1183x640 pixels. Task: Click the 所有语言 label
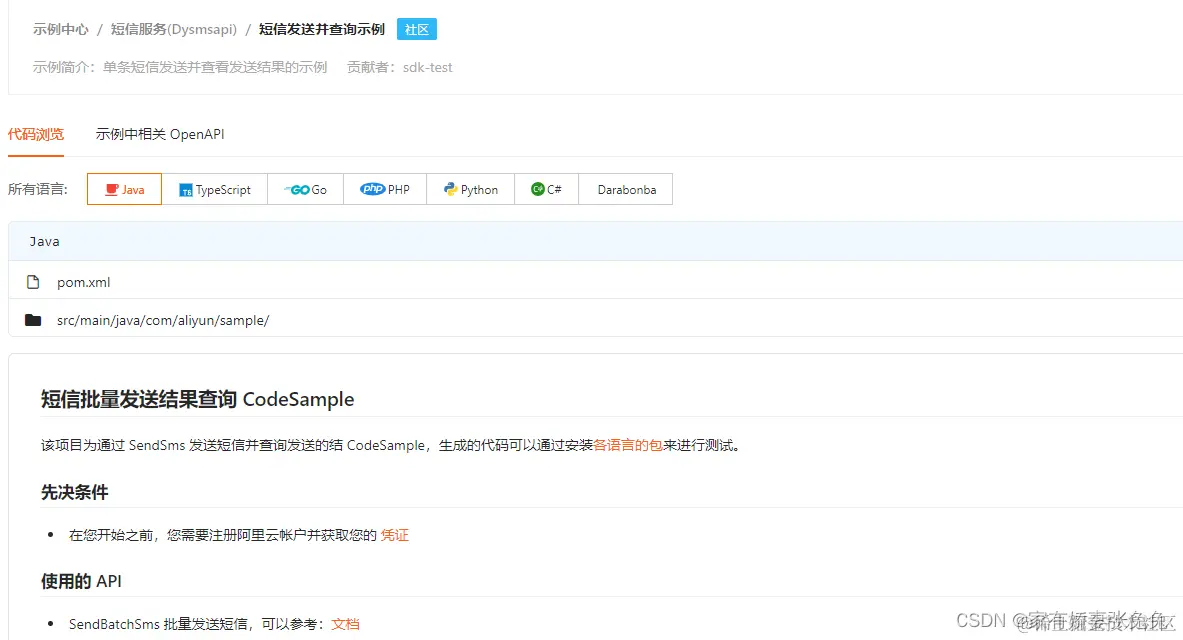(38, 189)
